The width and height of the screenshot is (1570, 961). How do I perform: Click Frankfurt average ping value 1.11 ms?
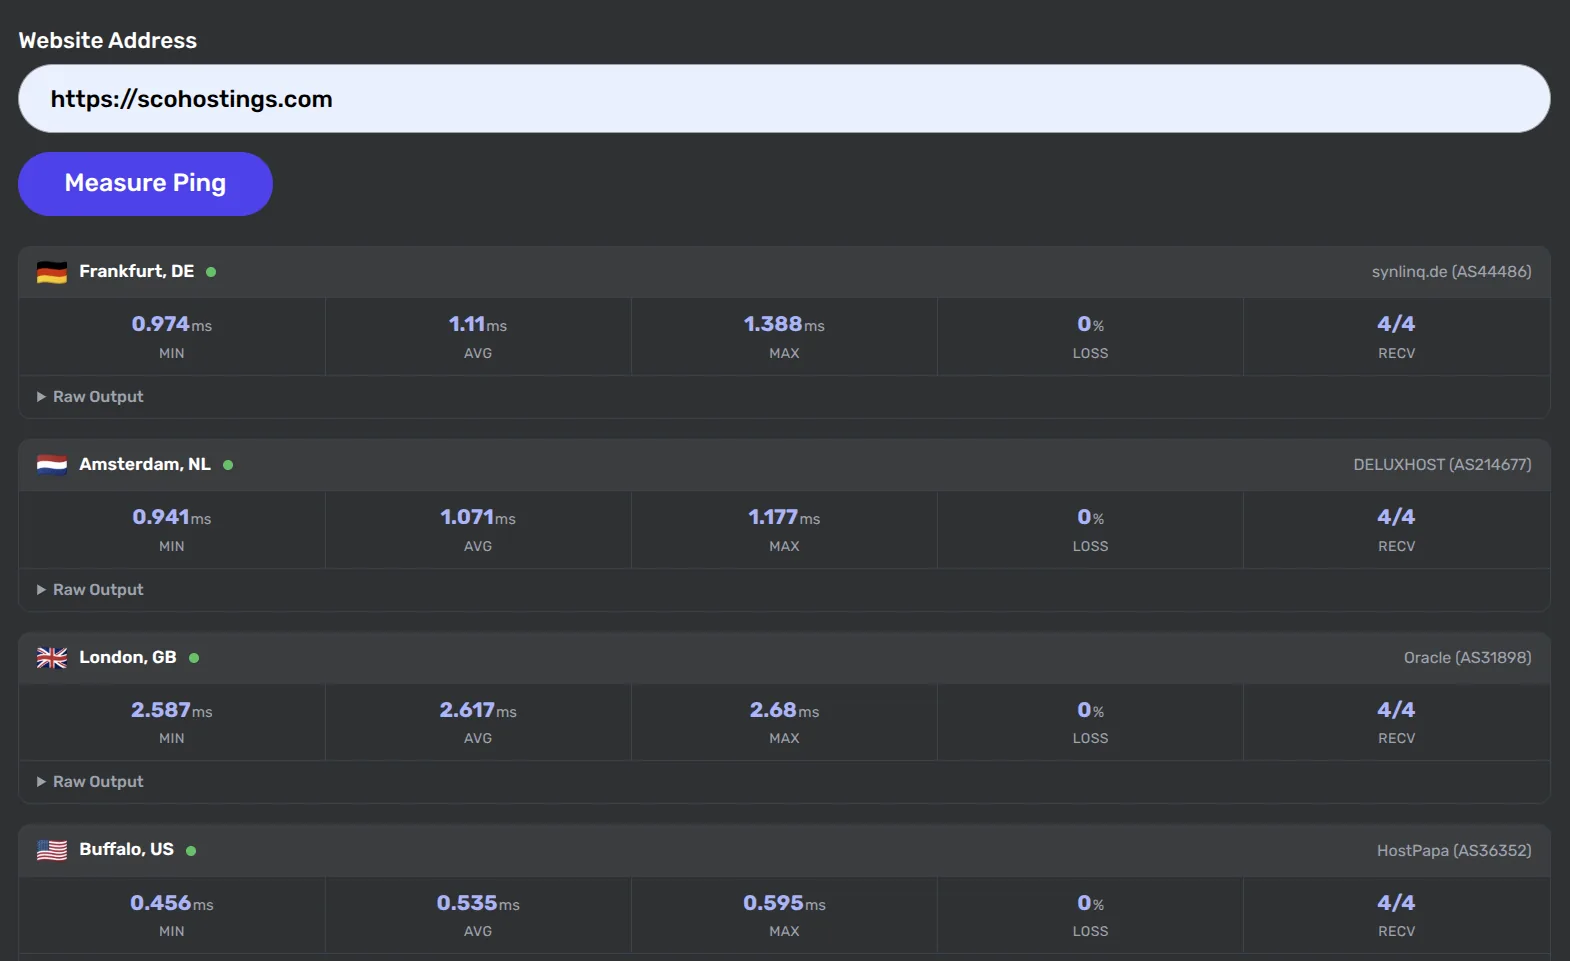478,324
